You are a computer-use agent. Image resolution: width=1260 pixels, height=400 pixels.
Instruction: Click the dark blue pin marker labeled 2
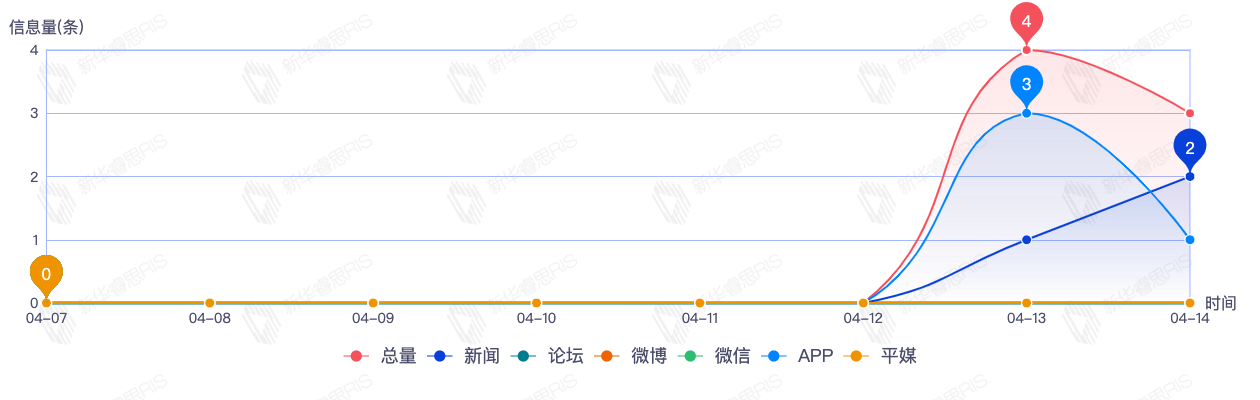coord(1189,148)
